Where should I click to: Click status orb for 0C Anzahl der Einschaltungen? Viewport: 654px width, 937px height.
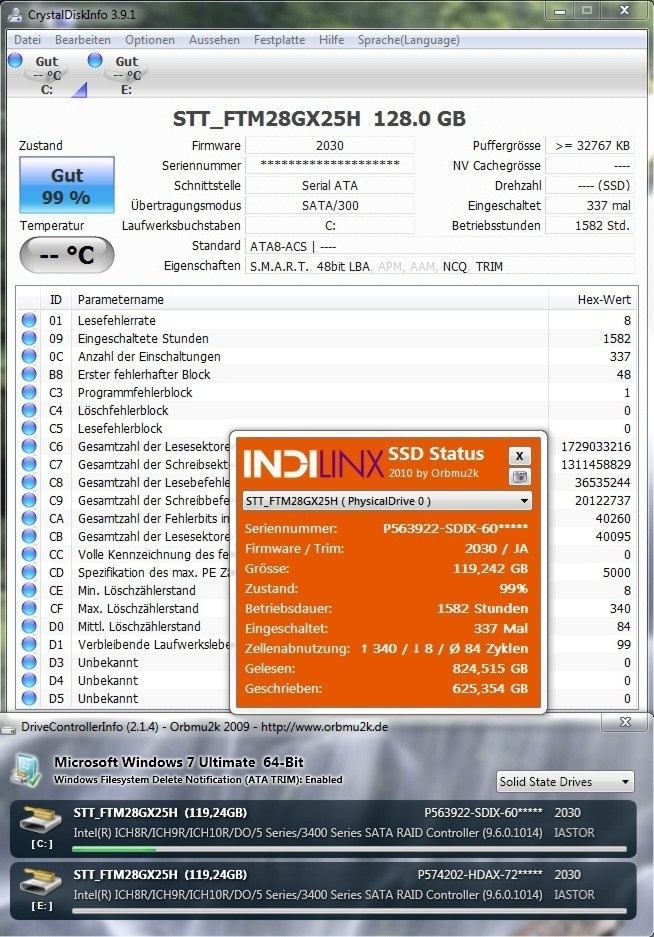point(29,356)
